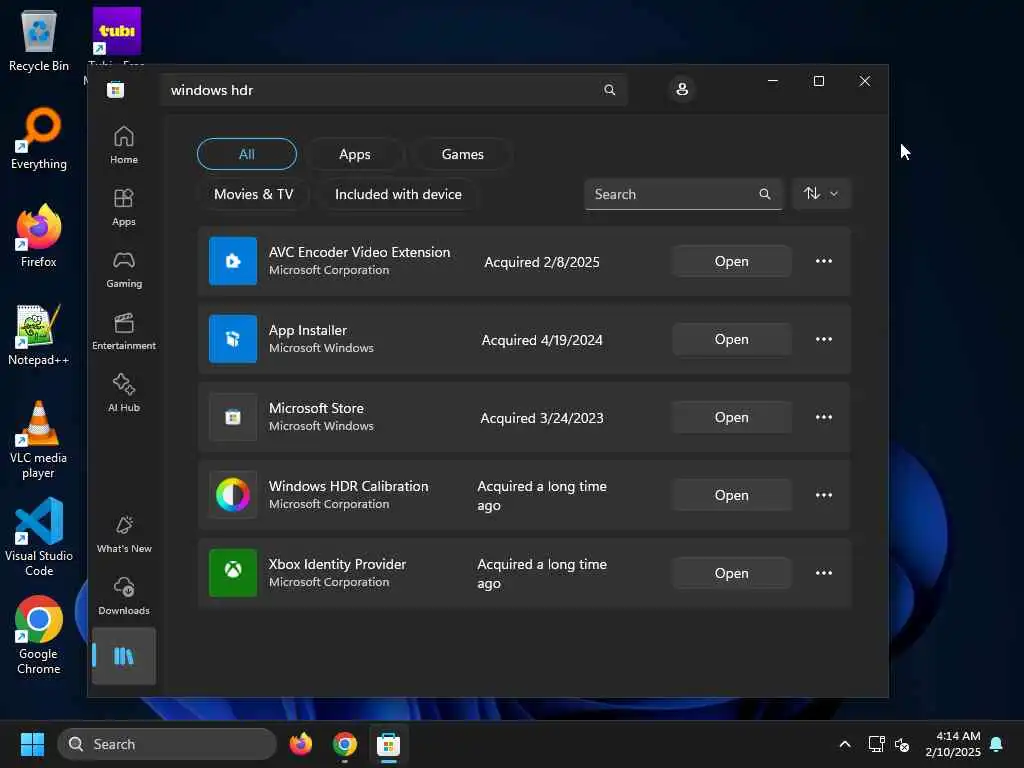Image resolution: width=1024 pixels, height=768 pixels.
Task: Click the magnifier in top search bar
Action: pos(609,89)
